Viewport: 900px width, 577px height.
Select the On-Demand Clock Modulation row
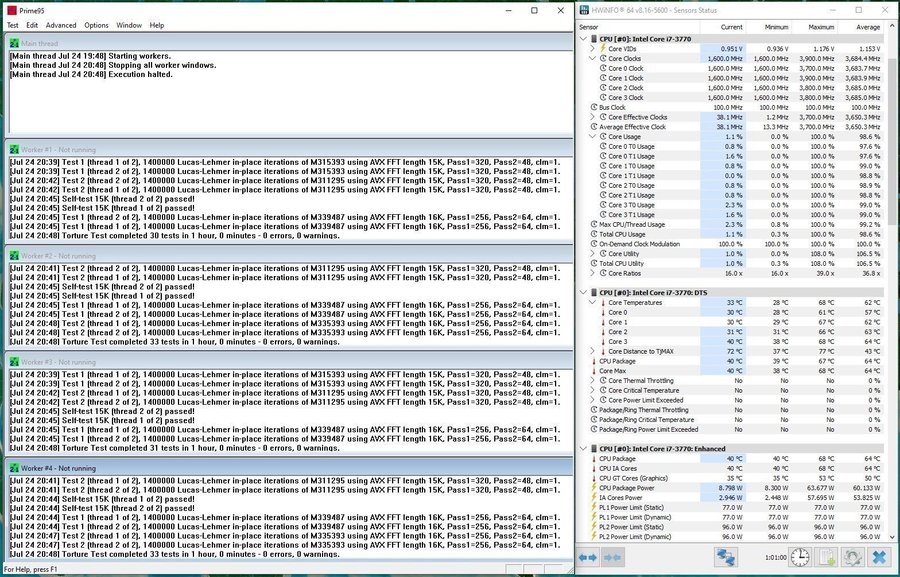(732, 244)
